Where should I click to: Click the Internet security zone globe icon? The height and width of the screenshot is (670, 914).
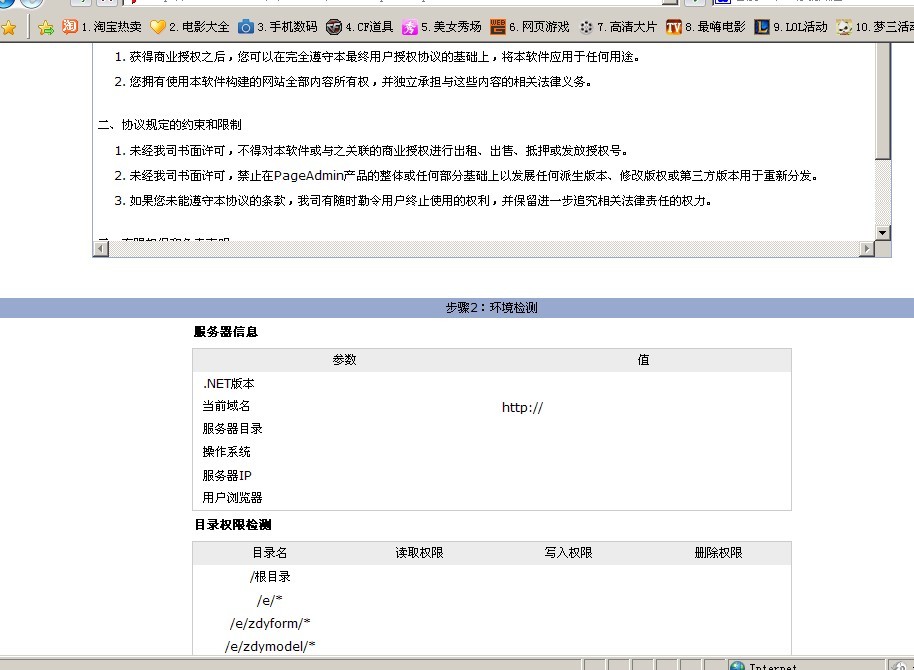coord(737,666)
